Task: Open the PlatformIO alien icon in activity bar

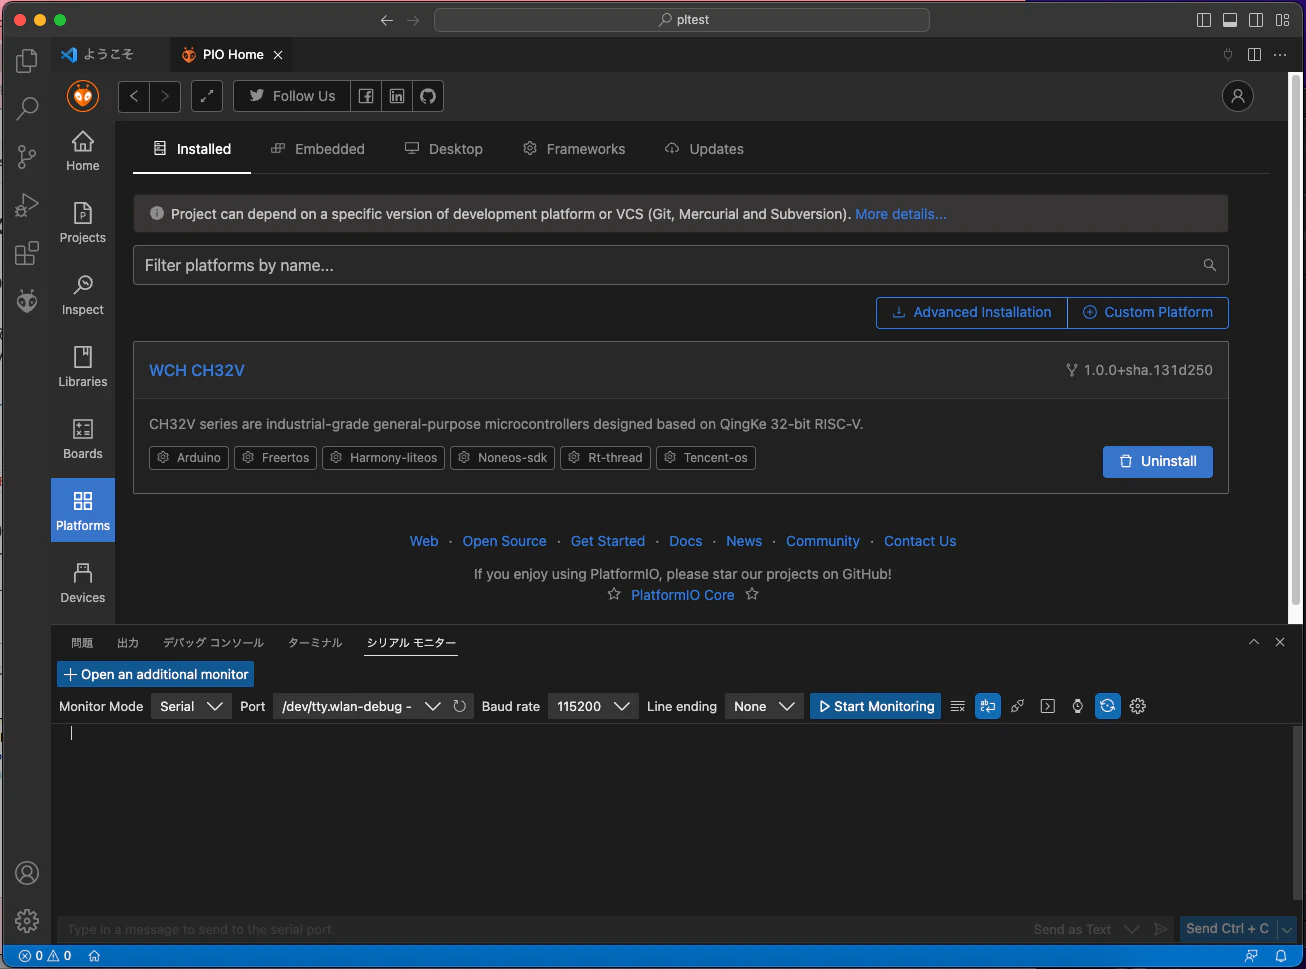Action: pos(27,301)
